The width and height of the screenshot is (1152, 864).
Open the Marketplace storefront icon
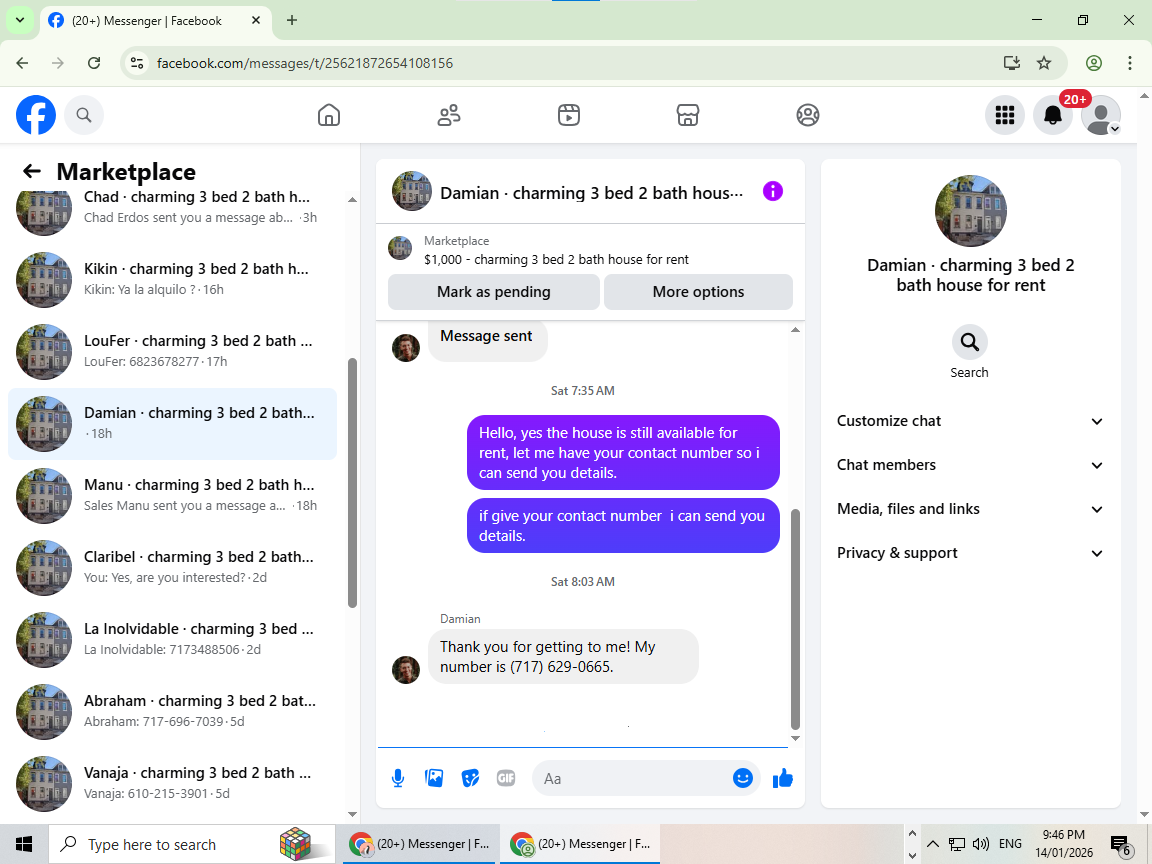click(688, 115)
